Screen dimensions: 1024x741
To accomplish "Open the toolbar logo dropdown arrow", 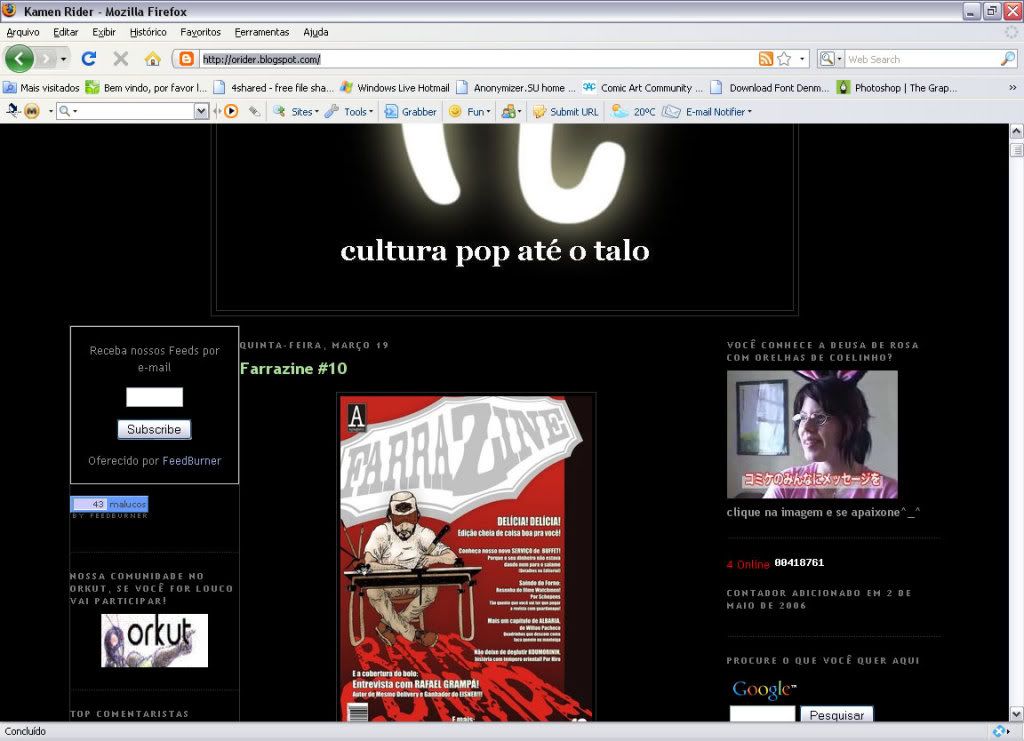I will (x=50, y=112).
